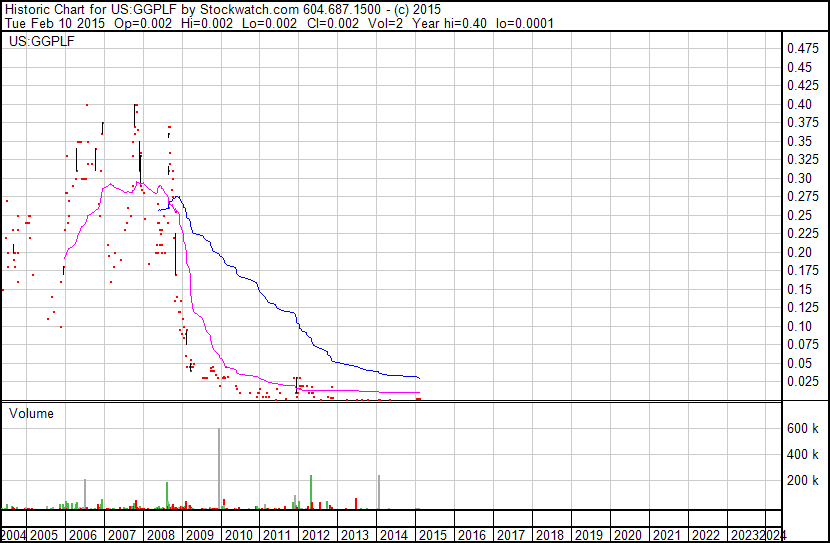Click the 0.175 price axis label
This screenshot has height=543, width=830.
point(803,270)
